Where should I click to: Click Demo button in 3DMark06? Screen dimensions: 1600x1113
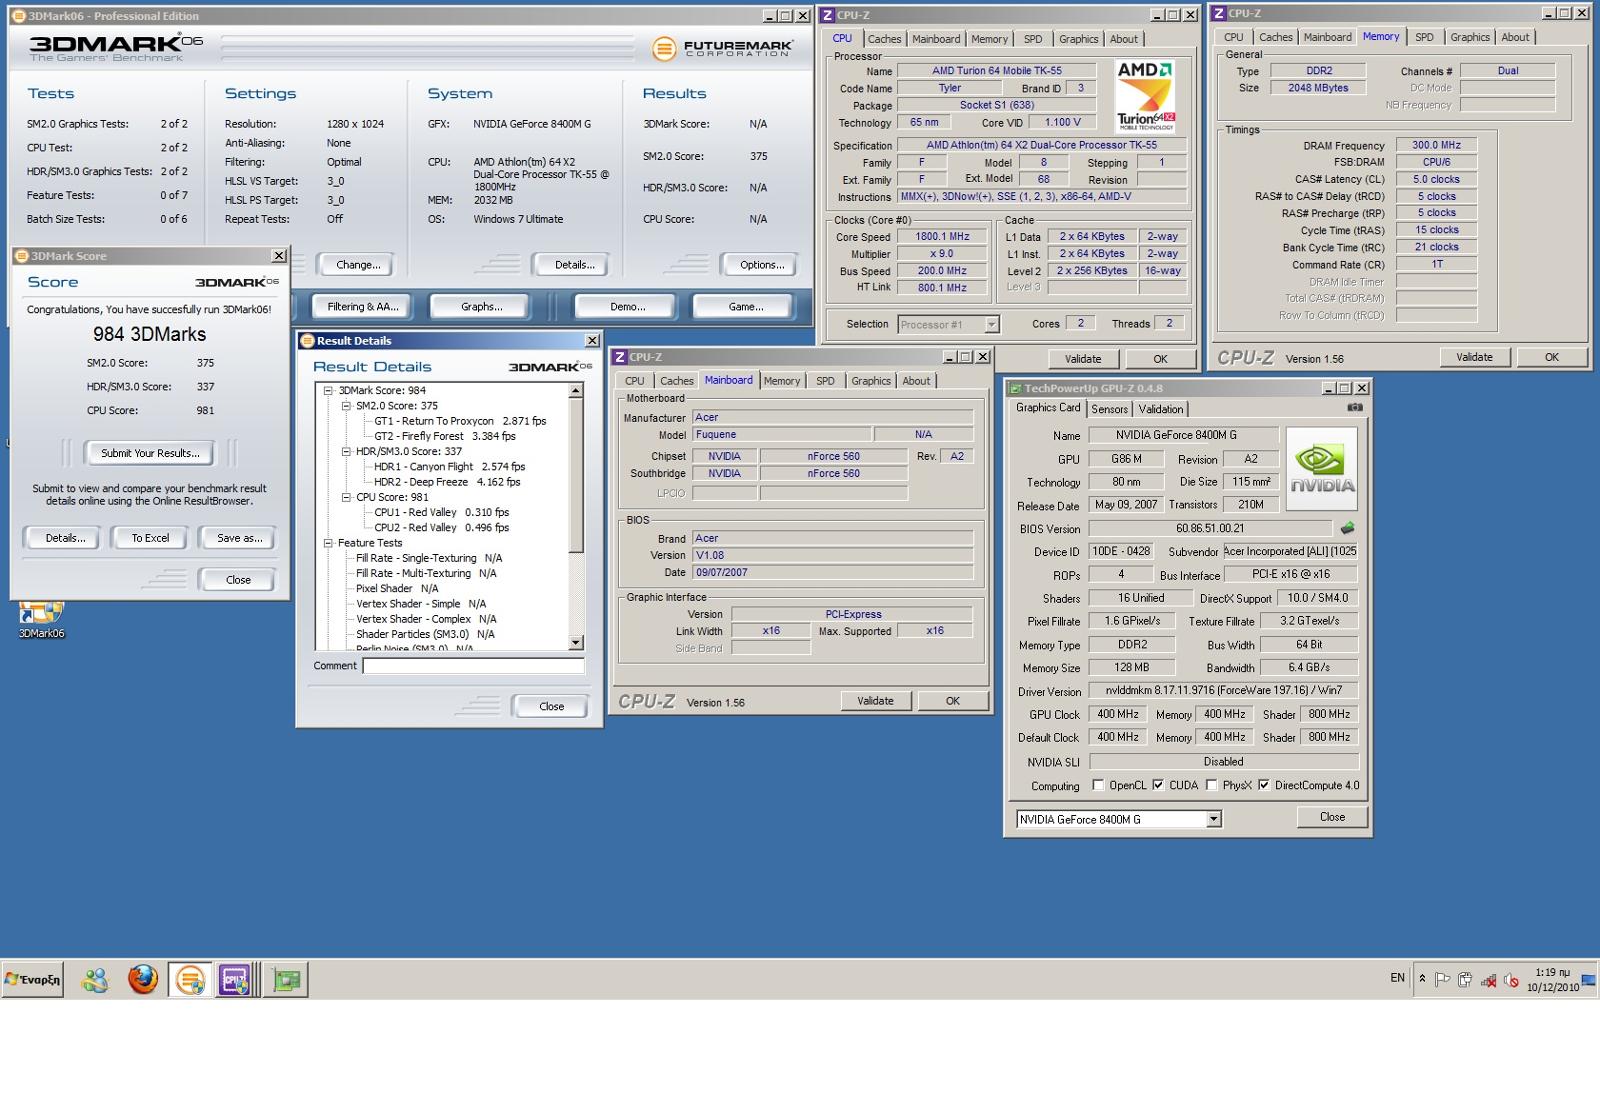627,307
